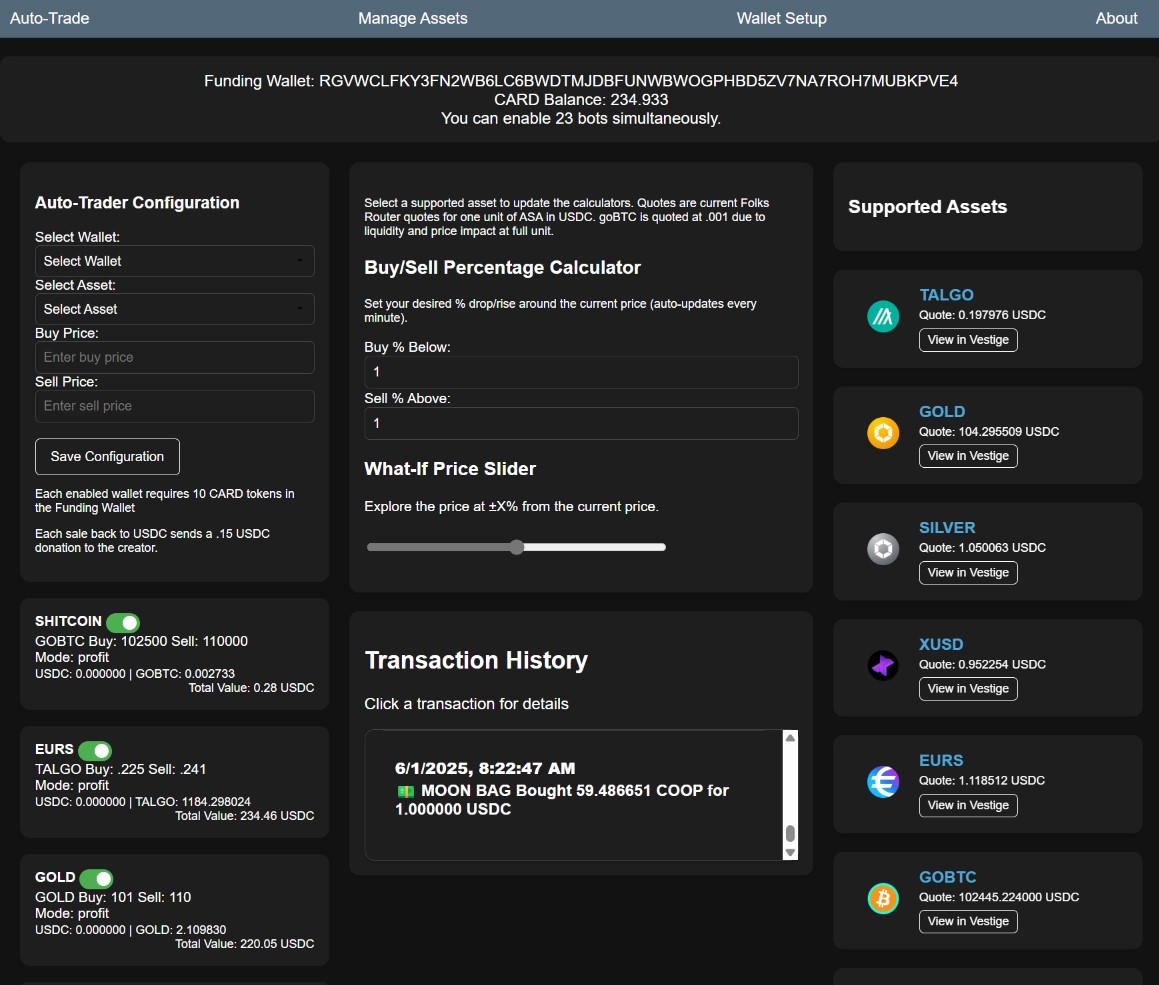1159x985 pixels.
Task: Click the GOBTC Bitcoin-style icon
Action: pyautogui.click(x=883, y=899)
